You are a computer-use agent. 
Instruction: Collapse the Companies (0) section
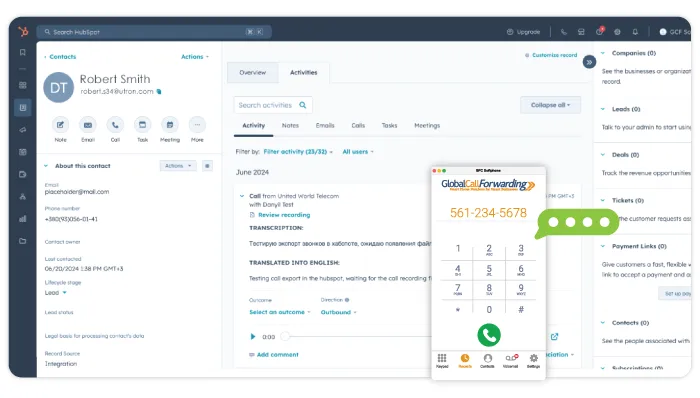[x=603, y=53]
